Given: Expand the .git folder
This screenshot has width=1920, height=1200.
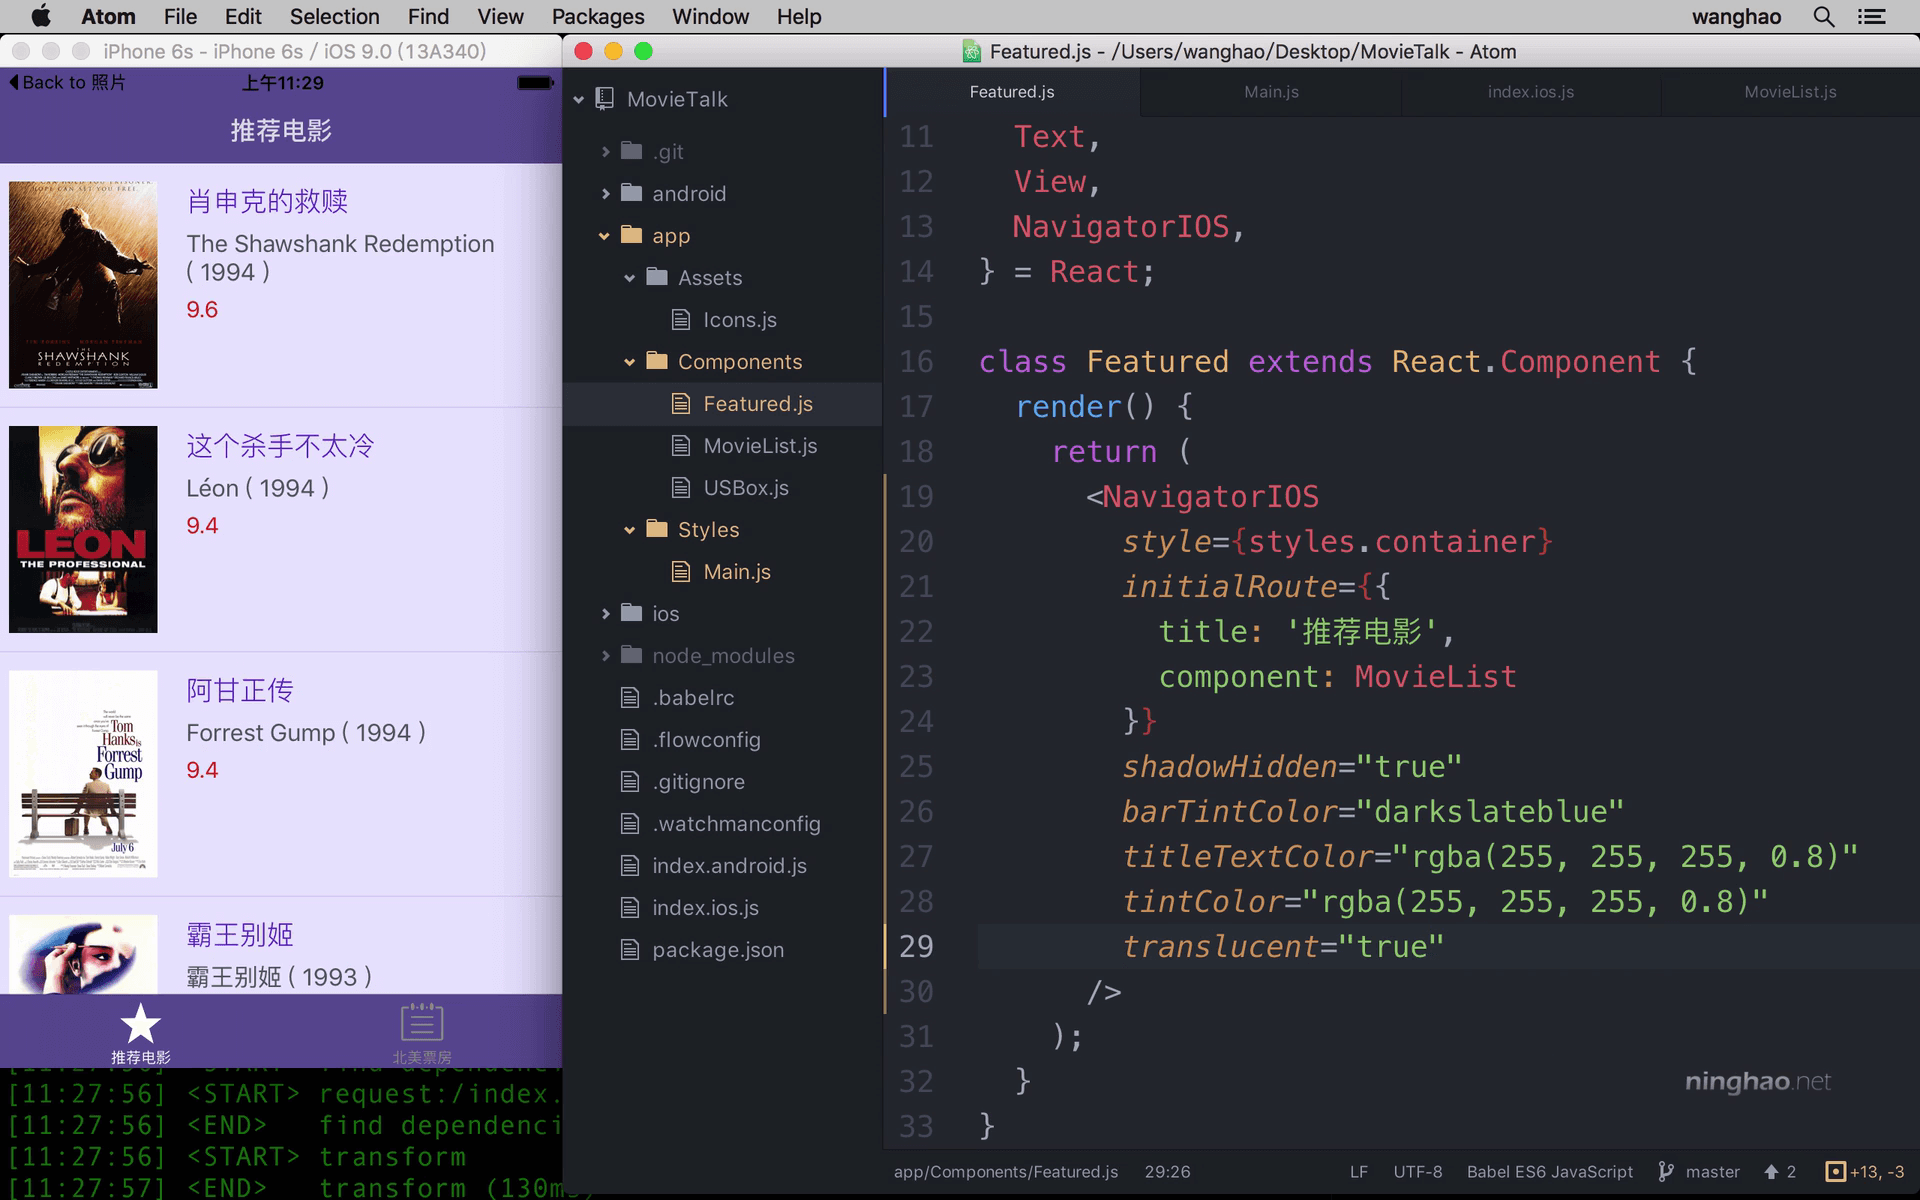Looking at the screenshot, I should point(605,151).
